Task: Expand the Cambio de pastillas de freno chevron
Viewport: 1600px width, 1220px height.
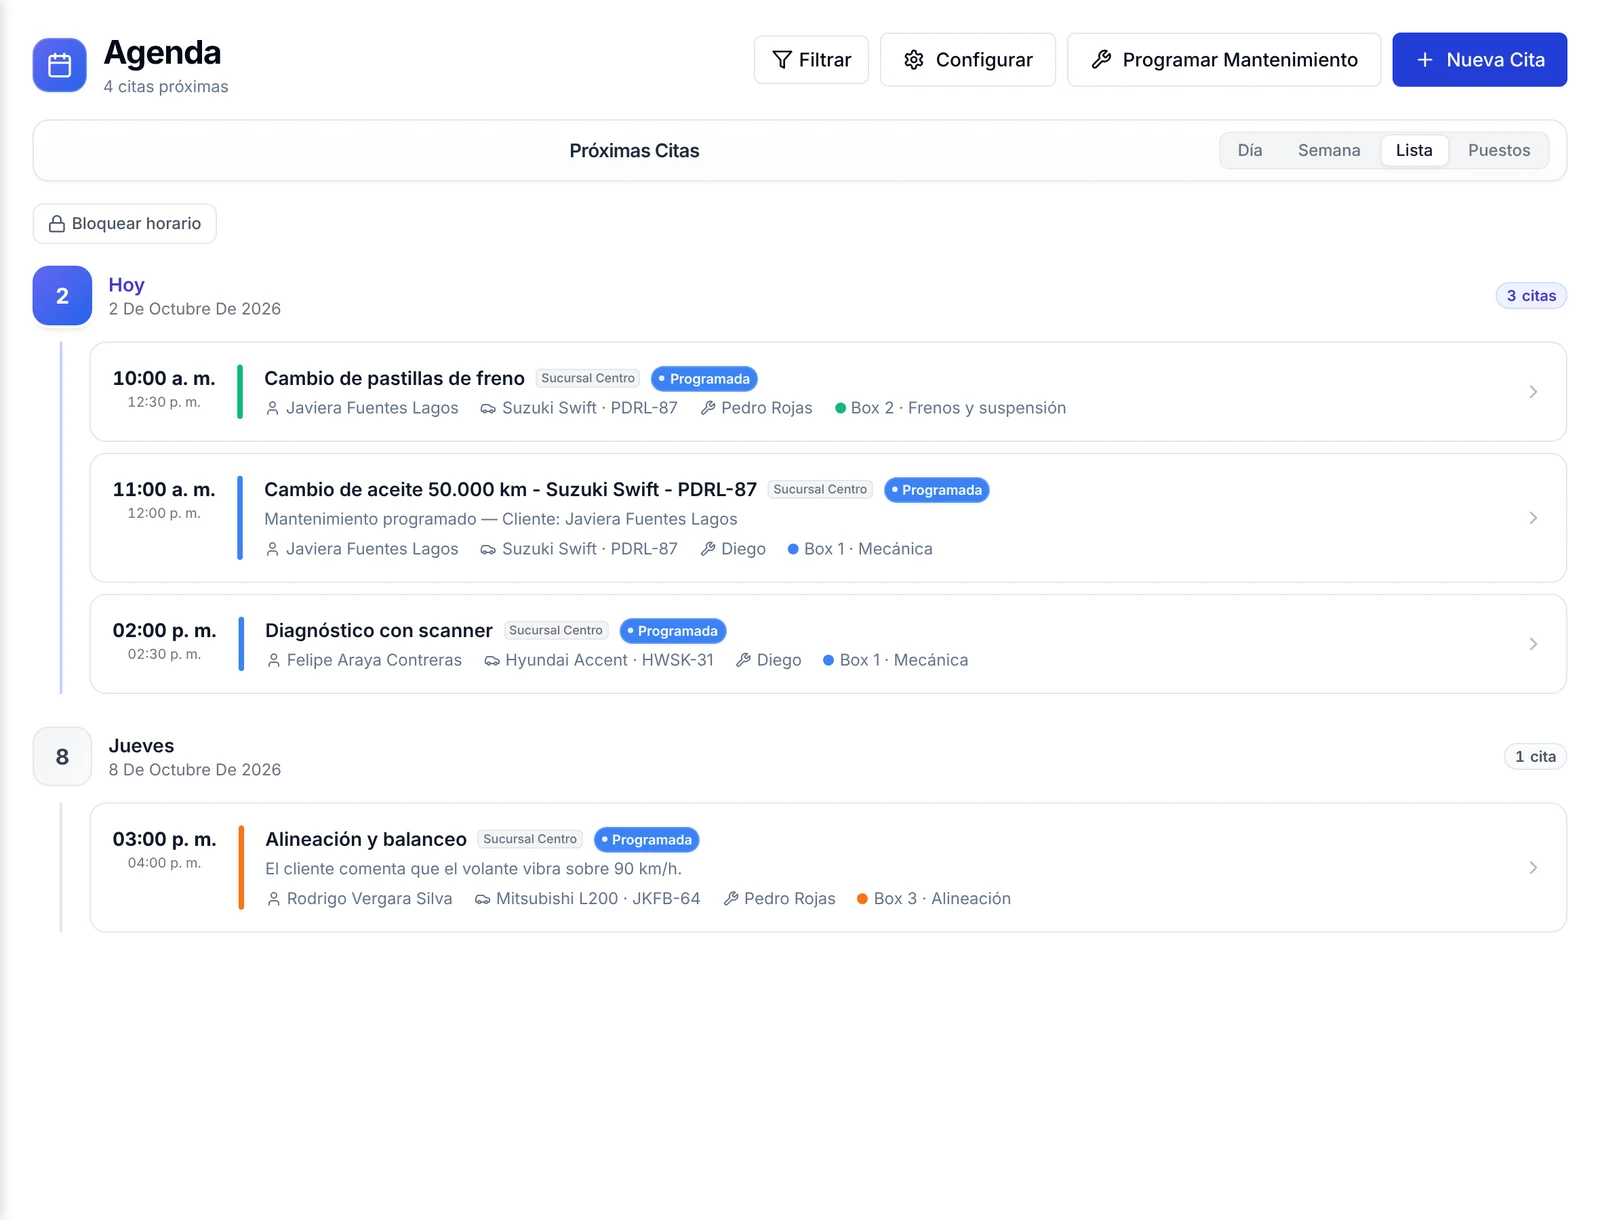Action: pyautogui.click(x=1533, y=392)
